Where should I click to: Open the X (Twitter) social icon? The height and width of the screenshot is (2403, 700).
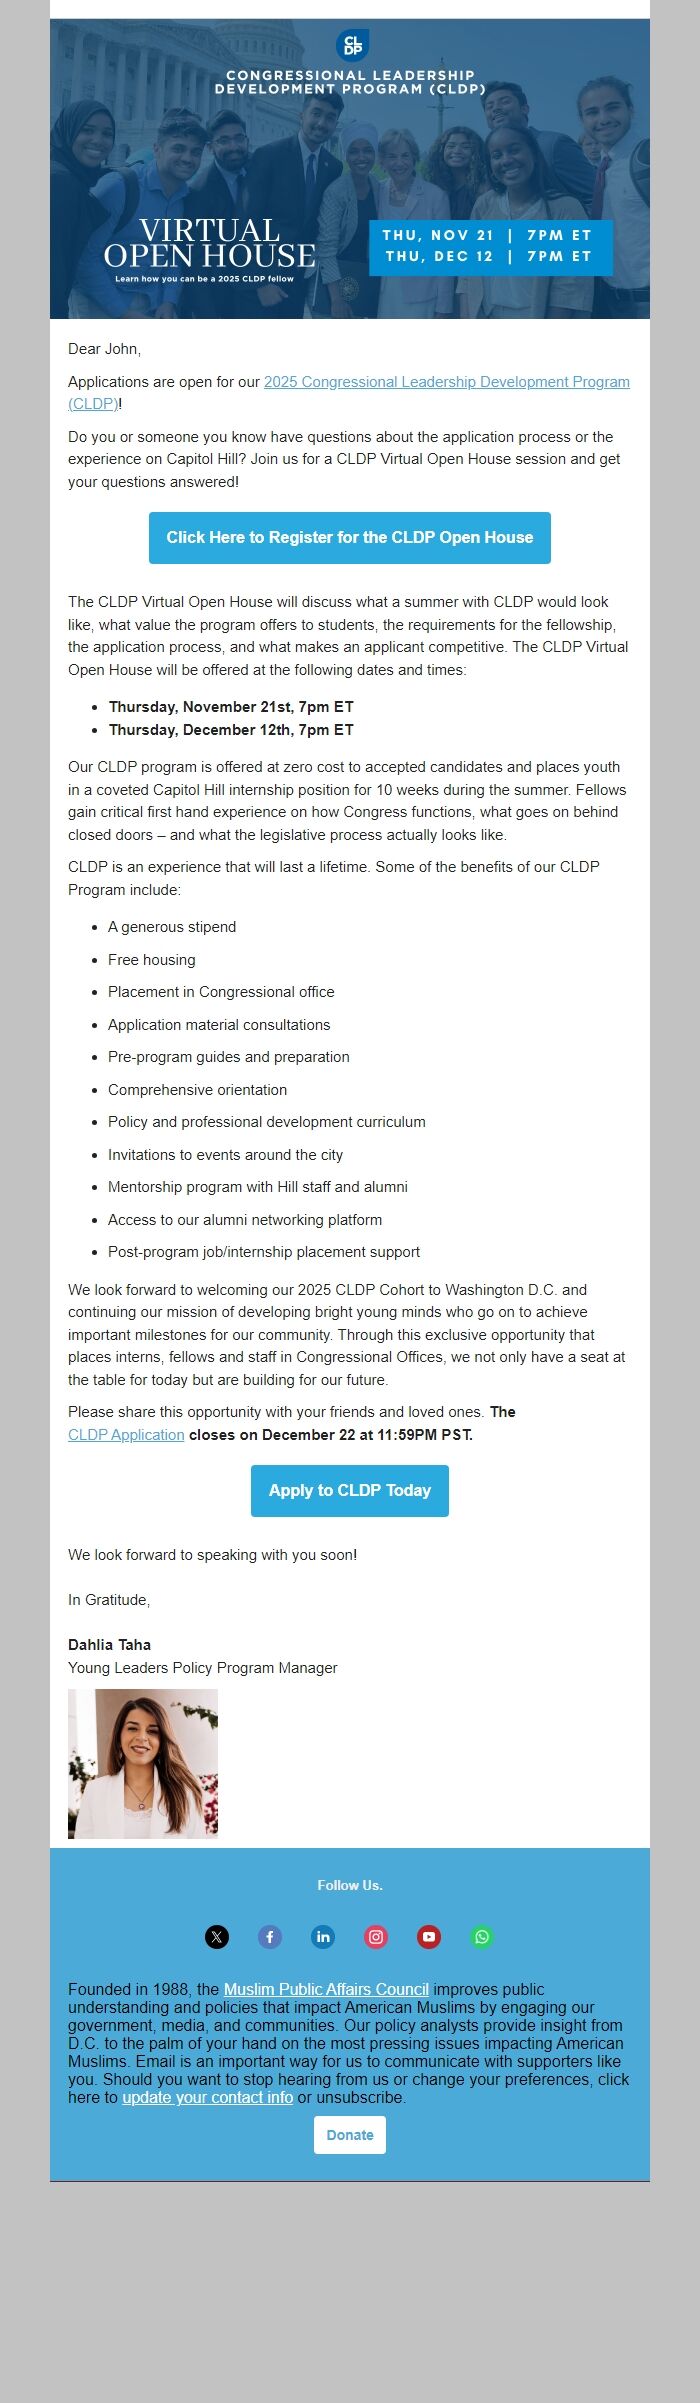point(218,1935)
